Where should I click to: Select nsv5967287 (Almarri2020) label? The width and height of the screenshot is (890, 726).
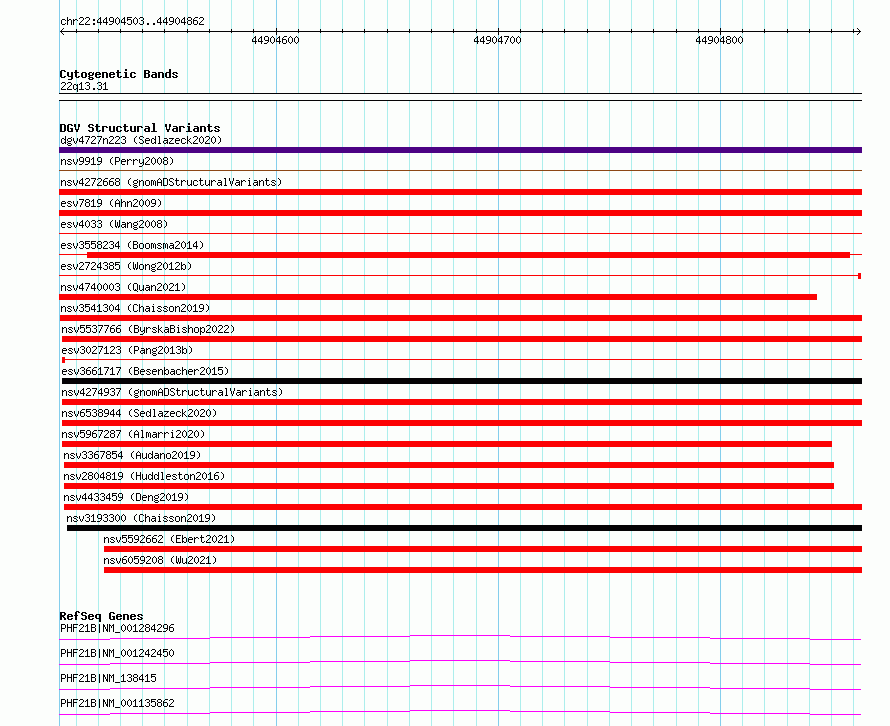[x=133, y=434]
